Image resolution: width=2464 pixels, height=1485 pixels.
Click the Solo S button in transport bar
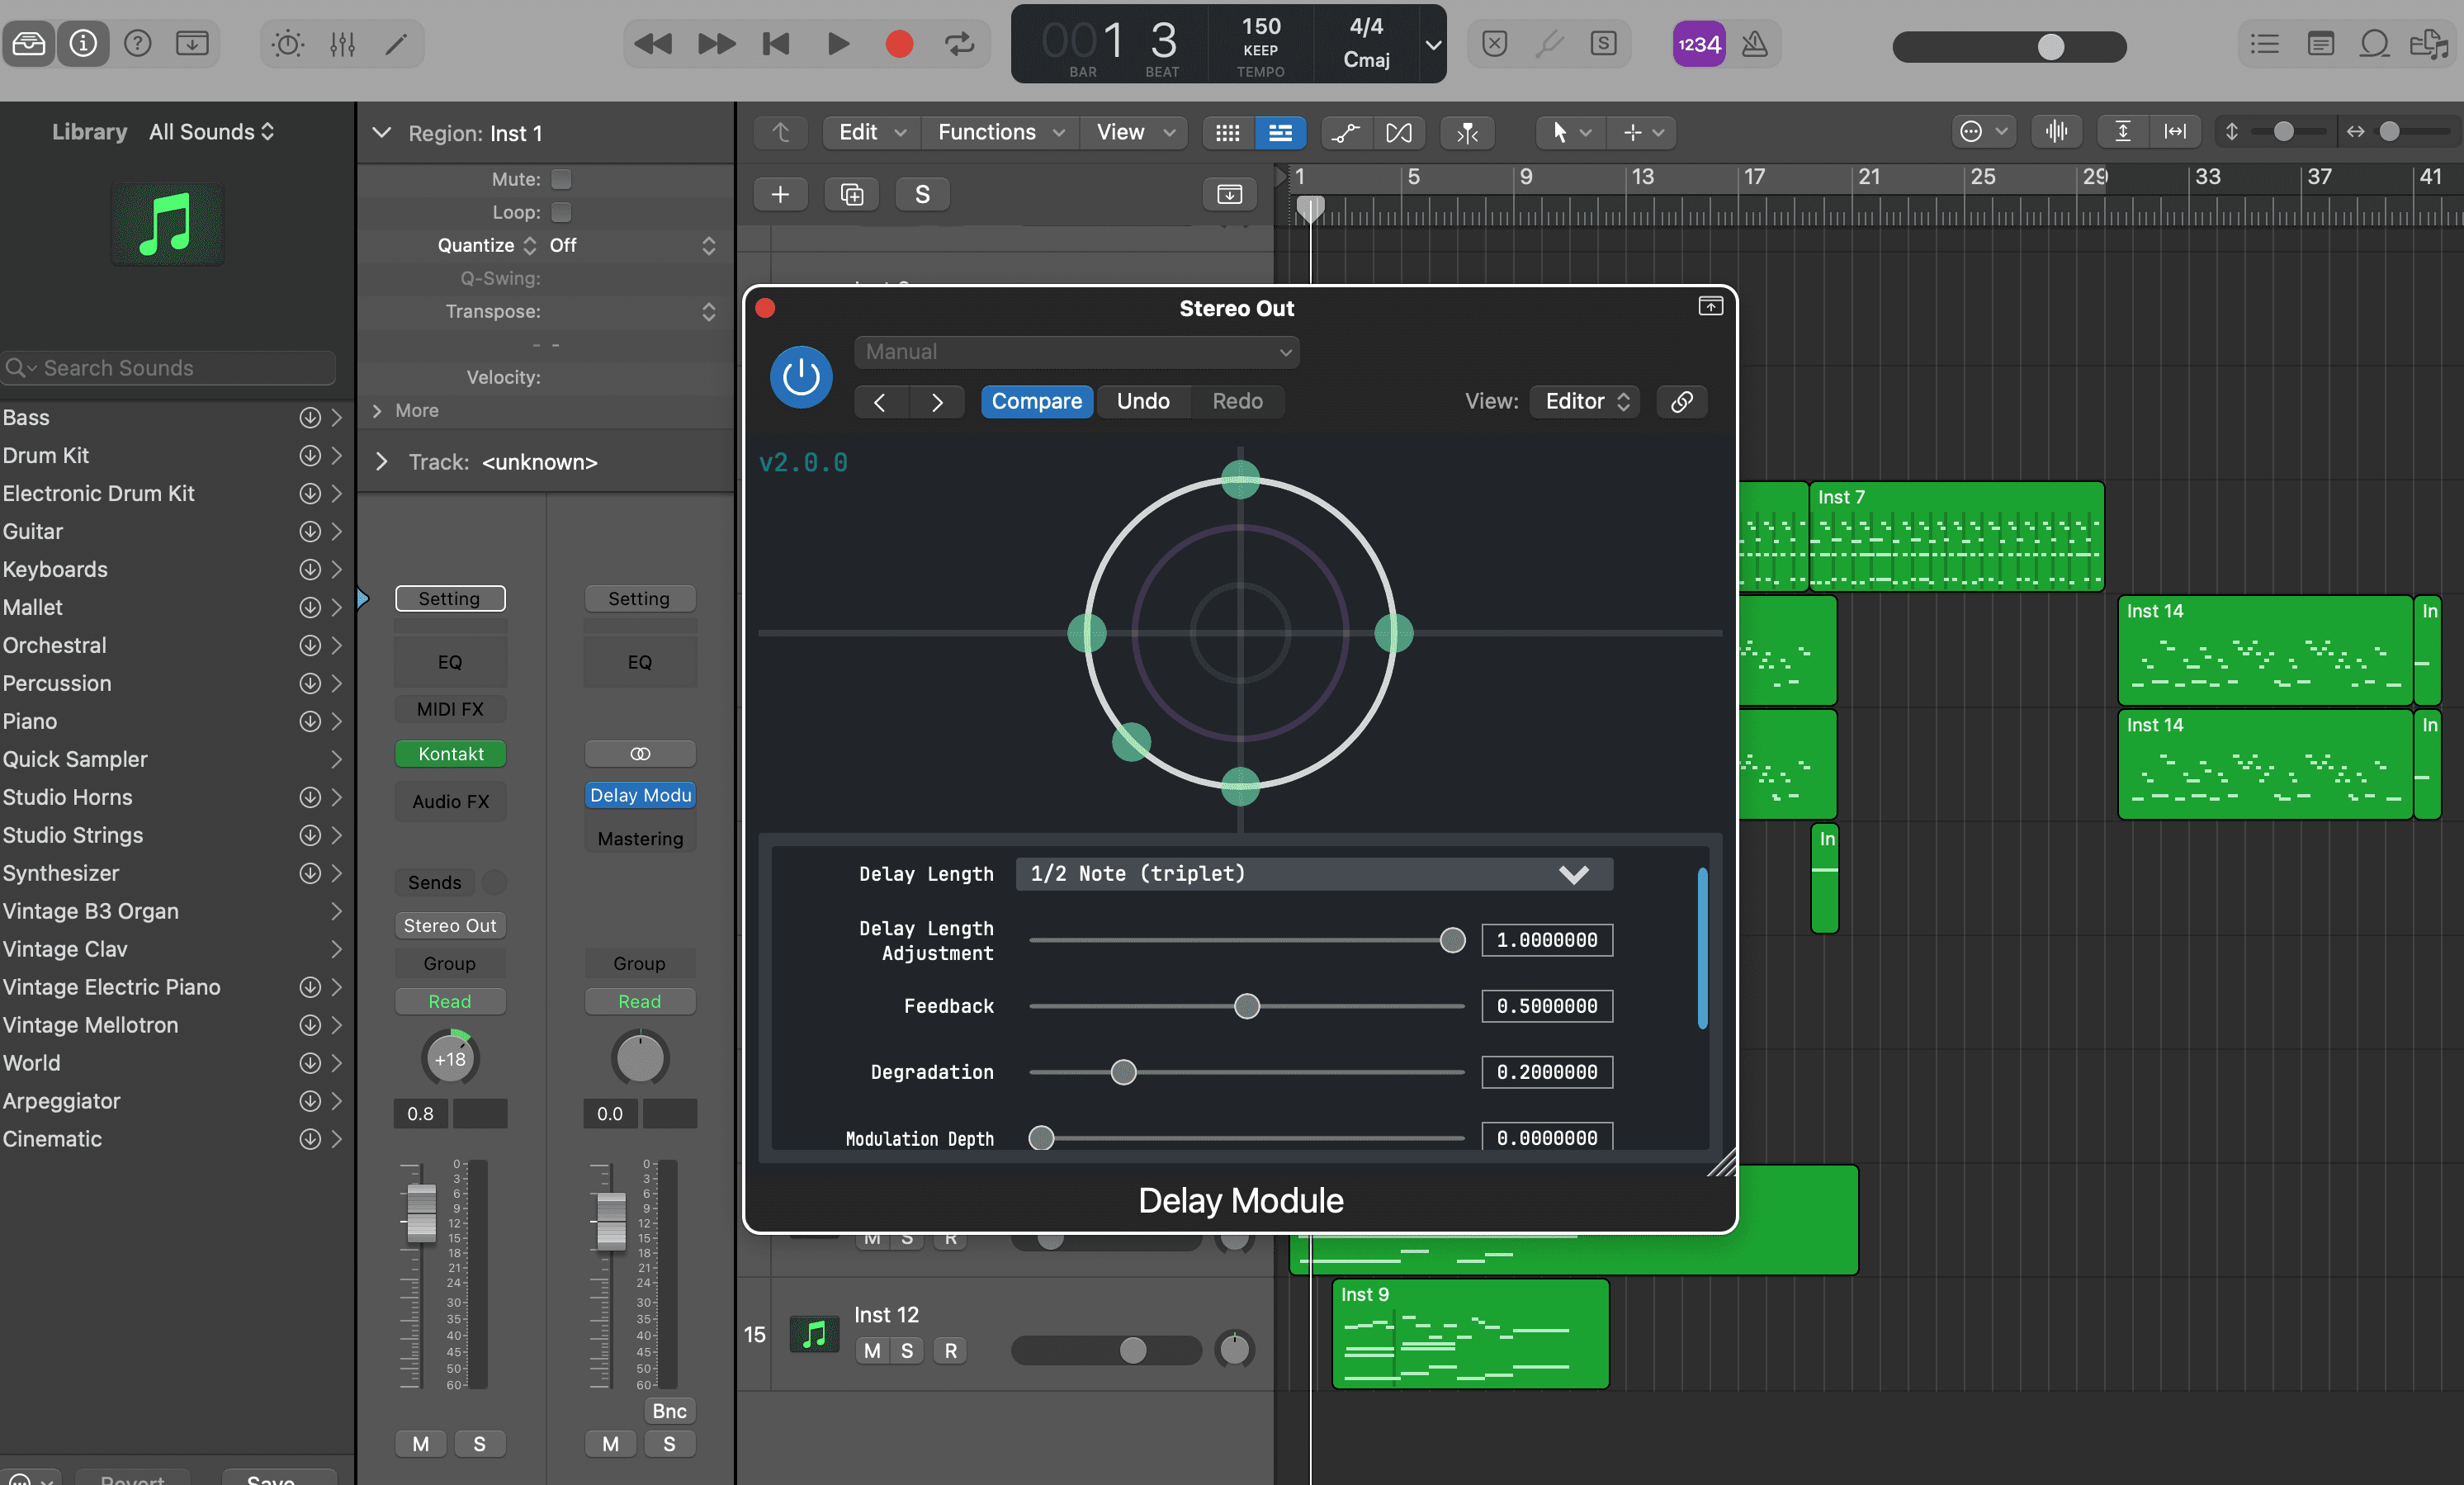[x=1603, y=44]
